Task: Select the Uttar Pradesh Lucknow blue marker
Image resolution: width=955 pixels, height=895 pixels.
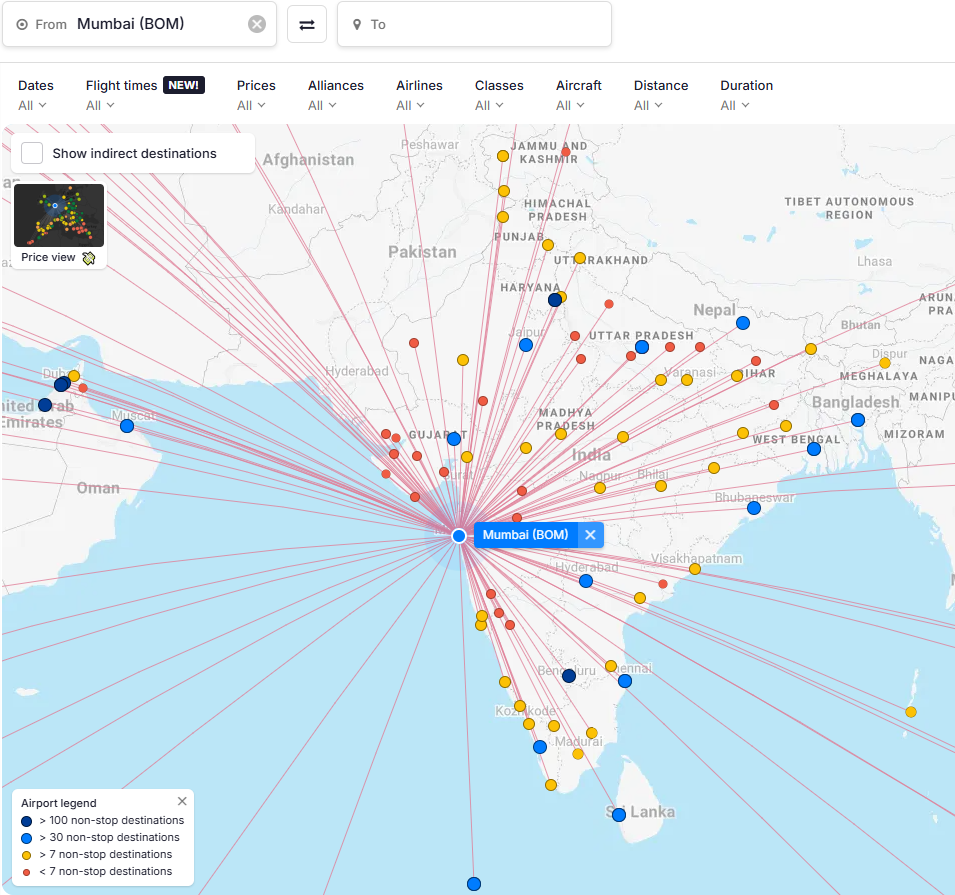Action: [642, 347]
